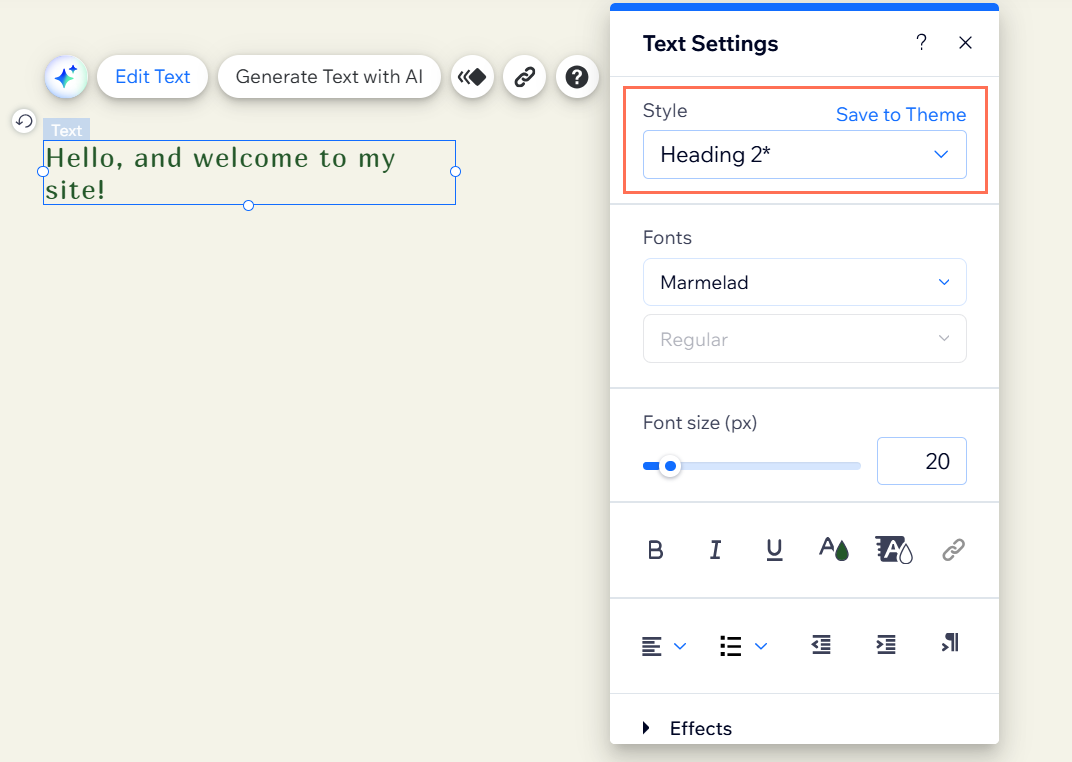Click the link icon in floating toolbar

(524, 77)
